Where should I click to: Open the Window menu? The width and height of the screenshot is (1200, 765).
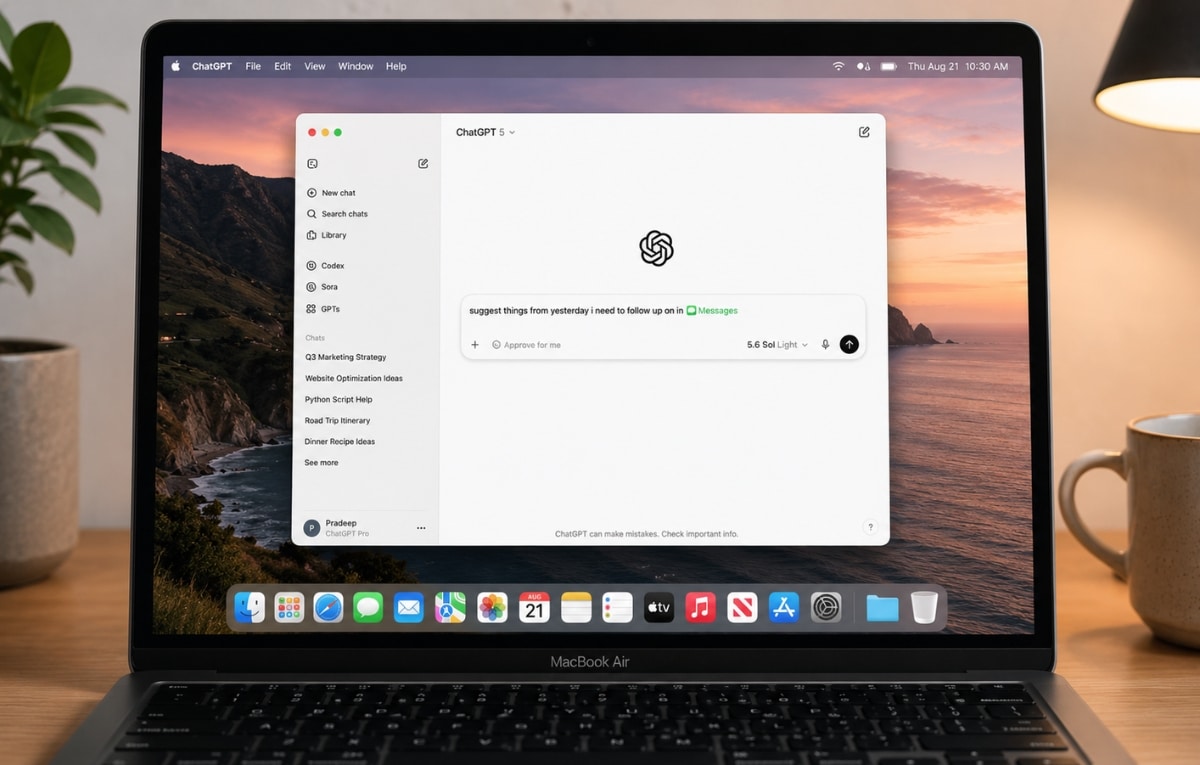pos(356,66)
